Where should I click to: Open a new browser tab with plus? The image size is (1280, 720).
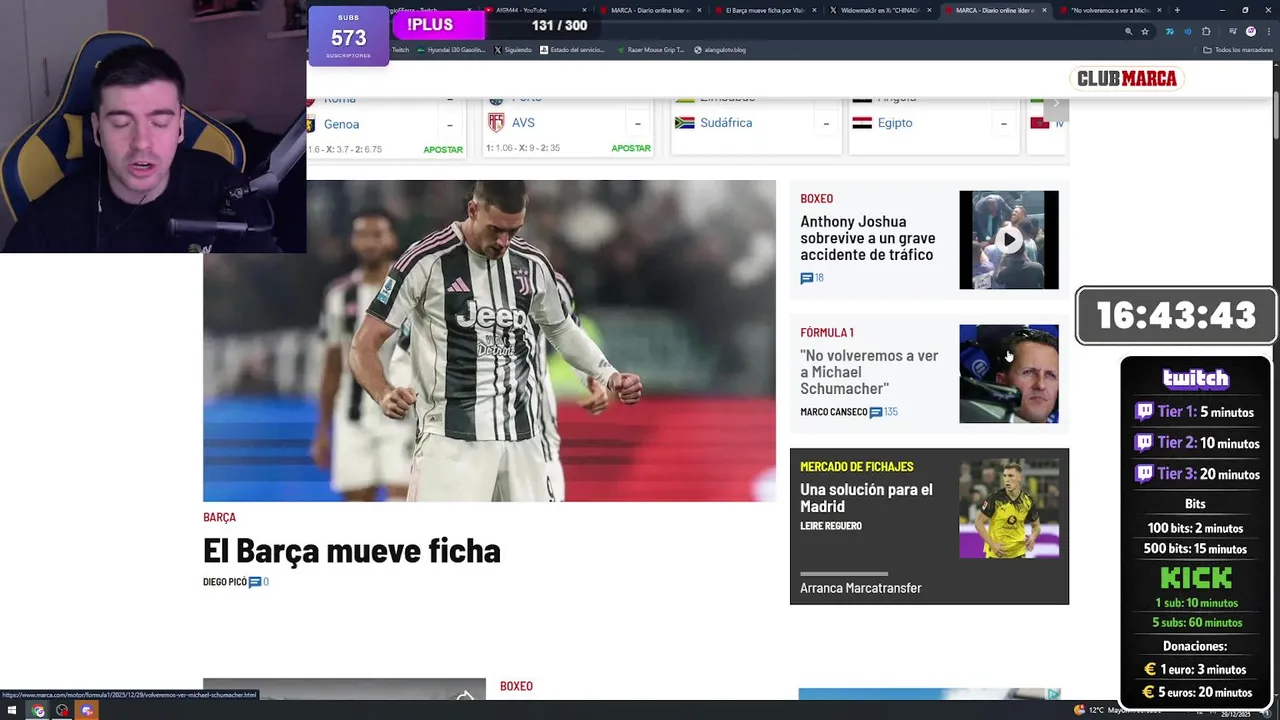point(1177,10)
